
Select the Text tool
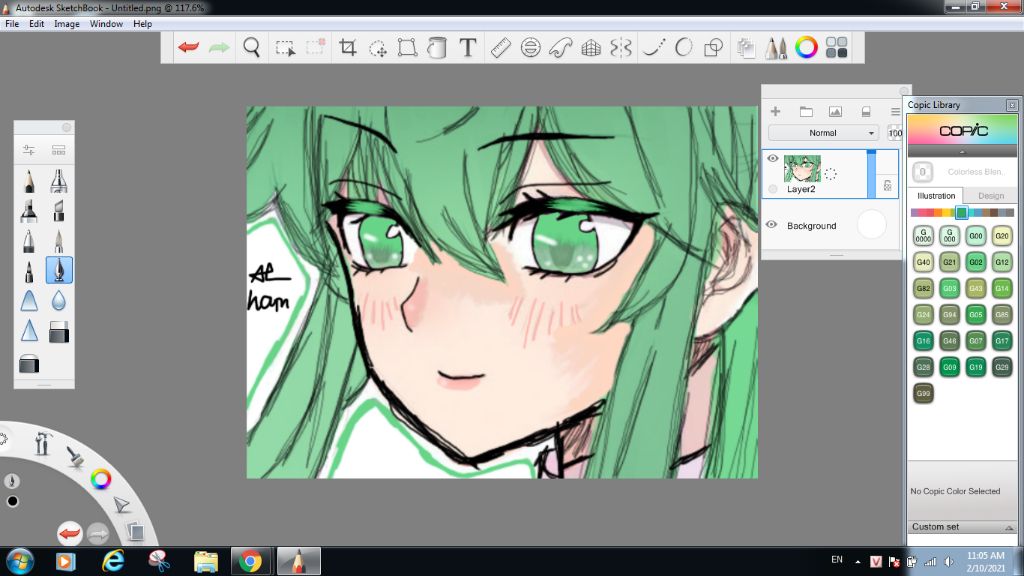click(x=468, y=47)
